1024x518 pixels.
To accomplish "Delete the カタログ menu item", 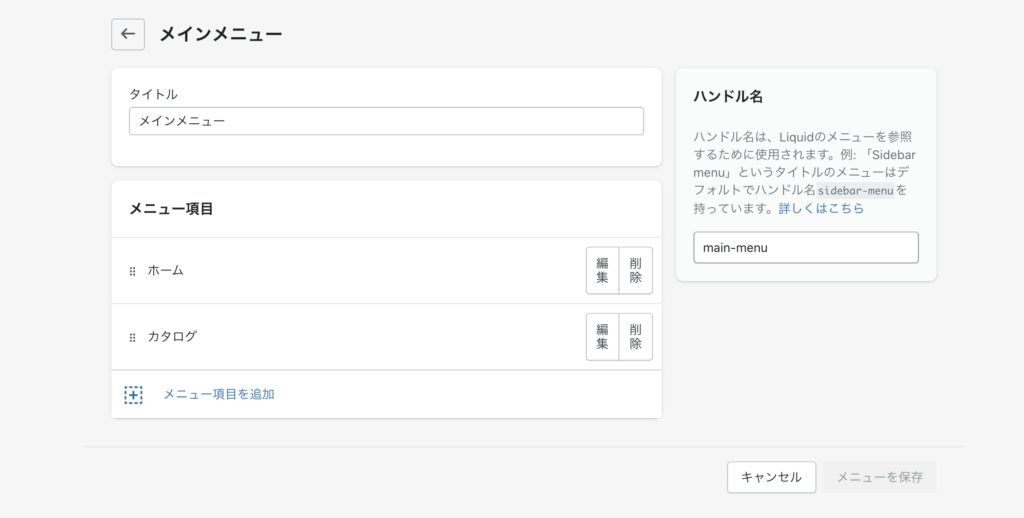I will [635, 337].
